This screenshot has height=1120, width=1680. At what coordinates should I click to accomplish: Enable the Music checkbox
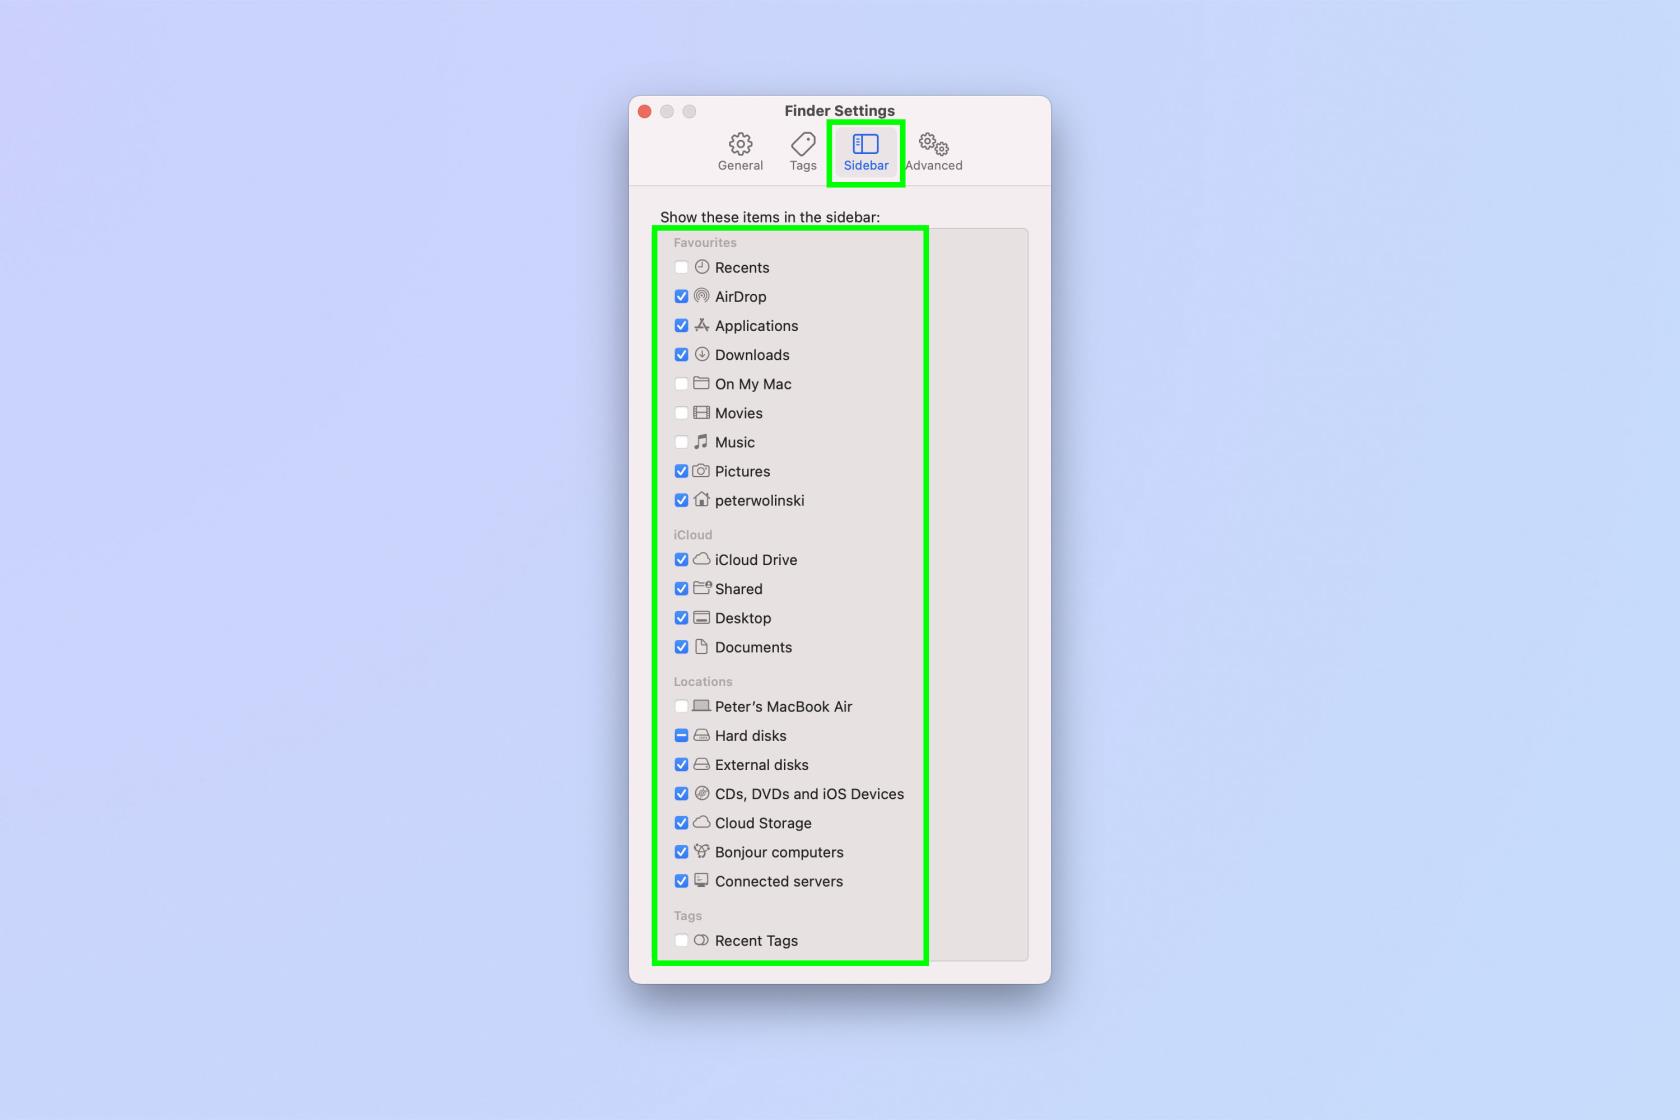pos(681,441)
